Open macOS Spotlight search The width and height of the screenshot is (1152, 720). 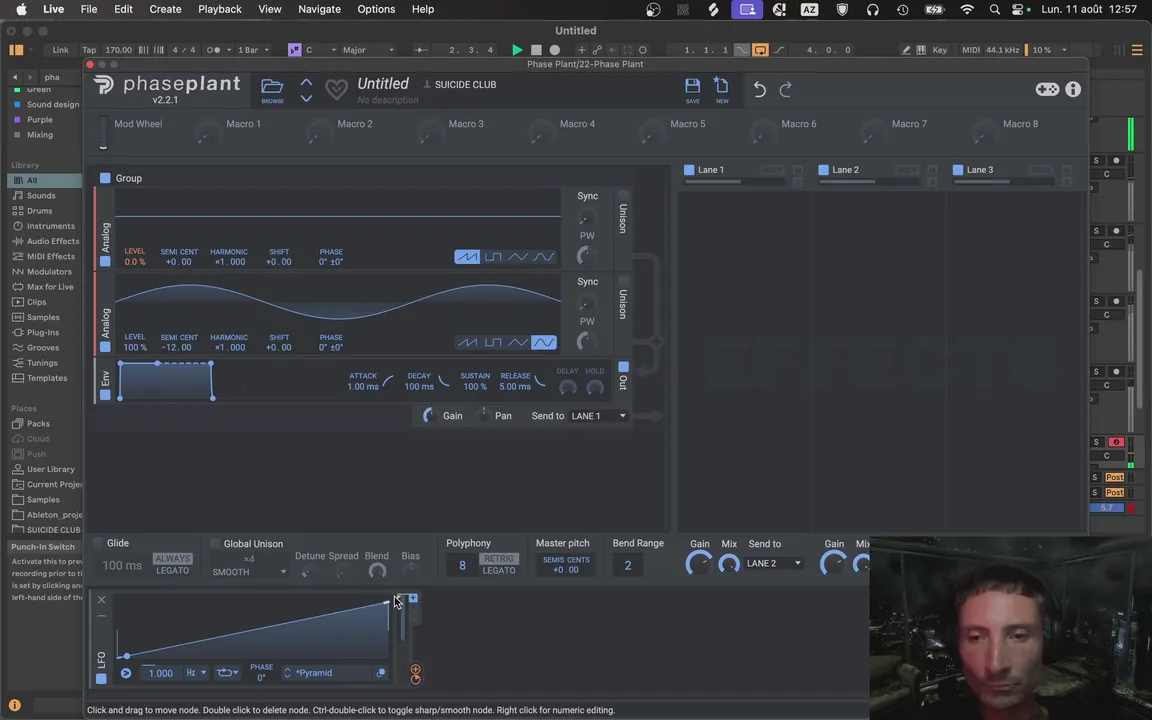tap(994, 10)
